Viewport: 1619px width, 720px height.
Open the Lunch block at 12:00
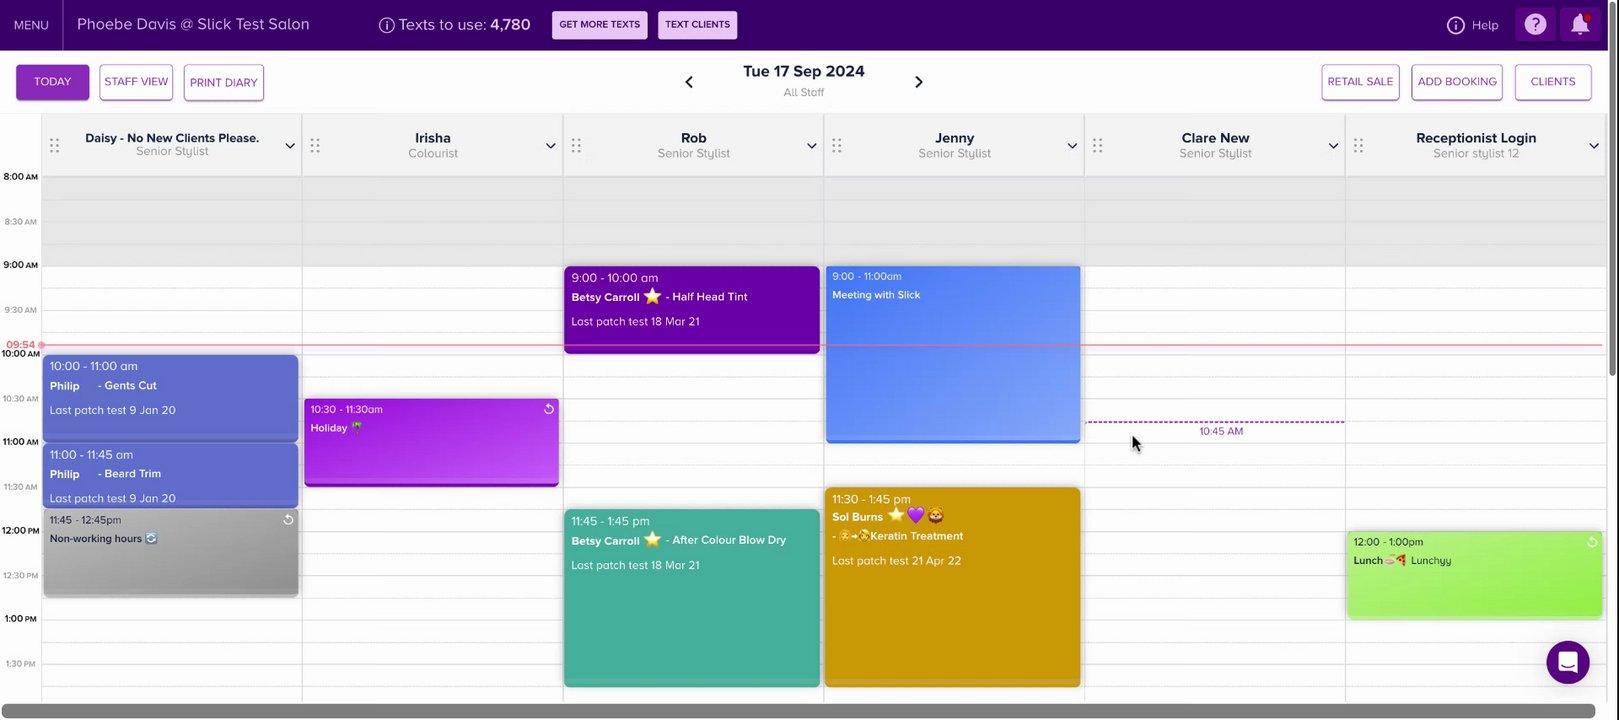click(1475, 575)
